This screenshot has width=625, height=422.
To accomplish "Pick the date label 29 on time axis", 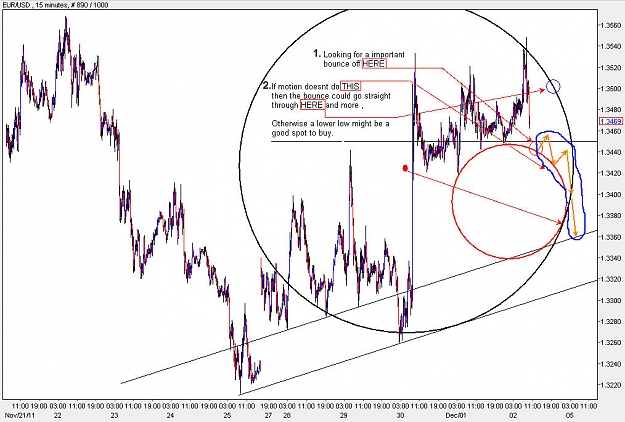I will (344, 416).
